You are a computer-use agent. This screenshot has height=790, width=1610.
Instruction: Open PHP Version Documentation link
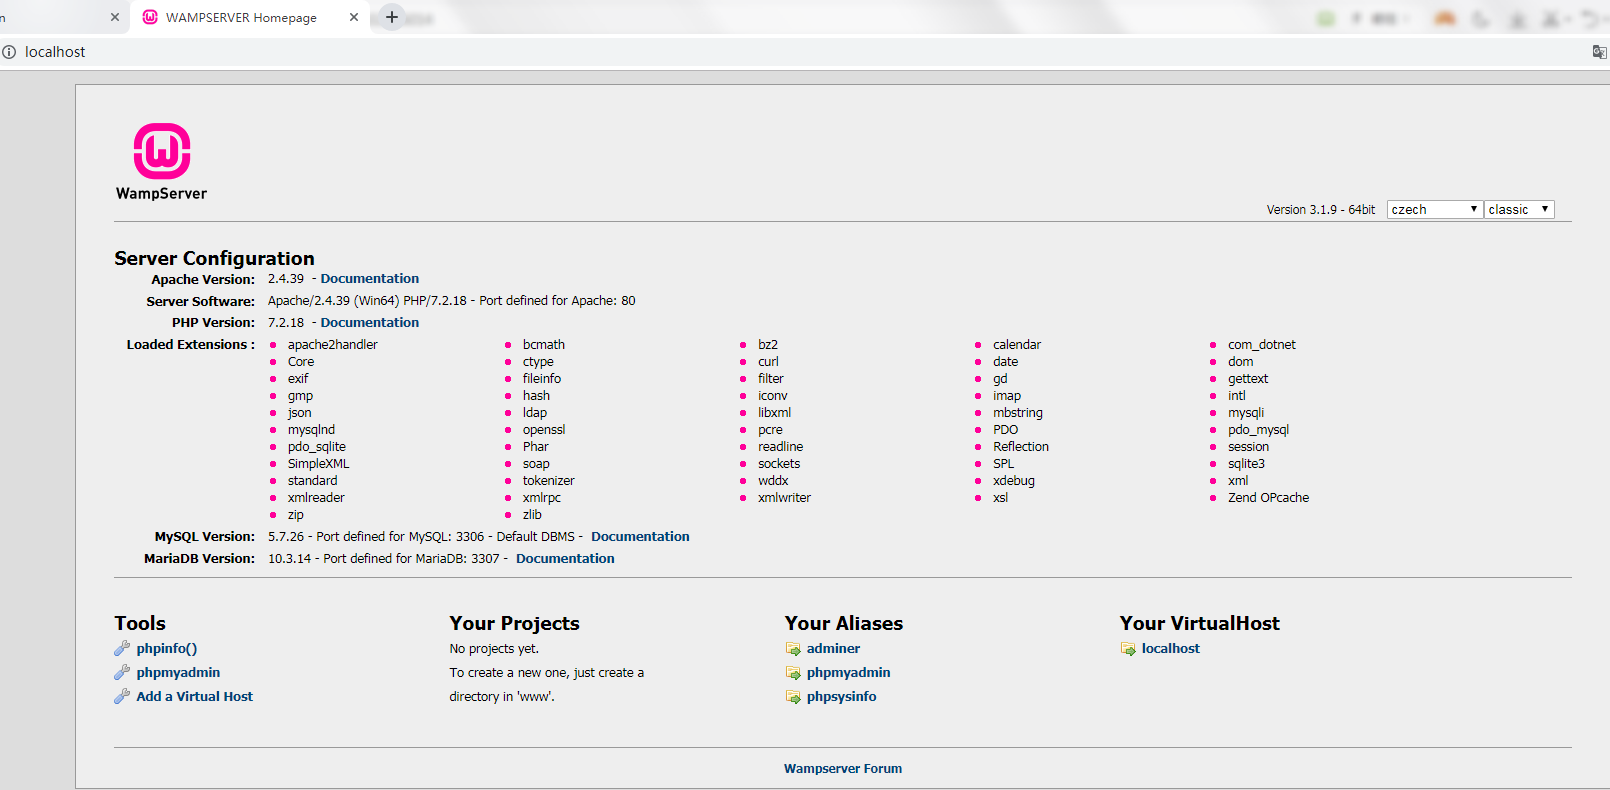(370, 323)
